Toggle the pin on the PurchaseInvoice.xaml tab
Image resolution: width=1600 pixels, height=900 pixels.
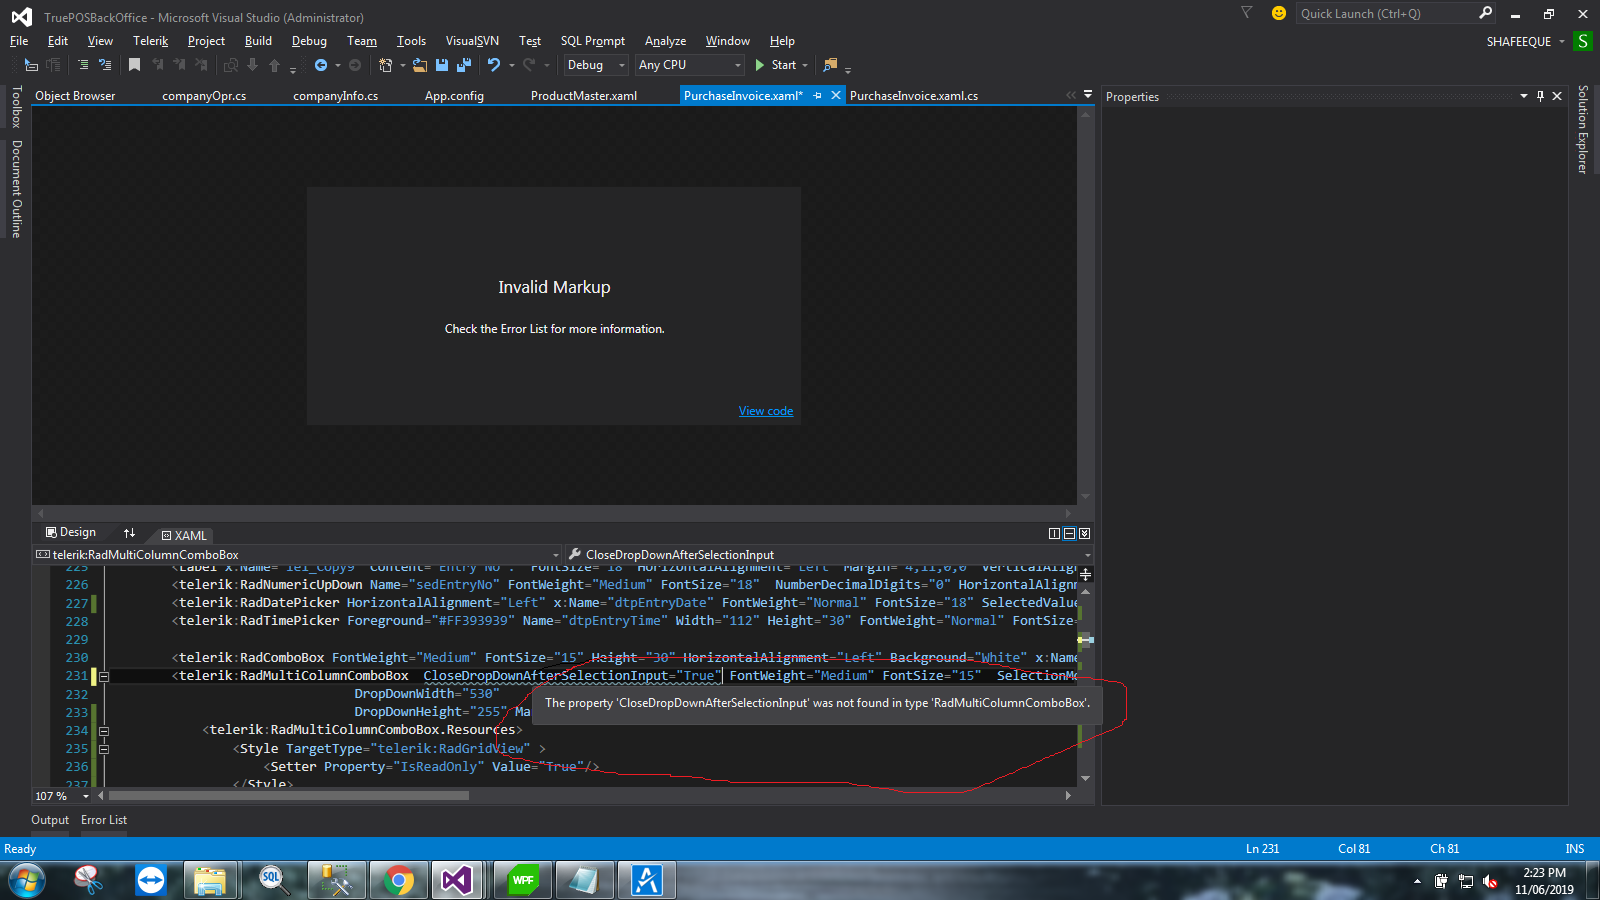pos(818,96)
